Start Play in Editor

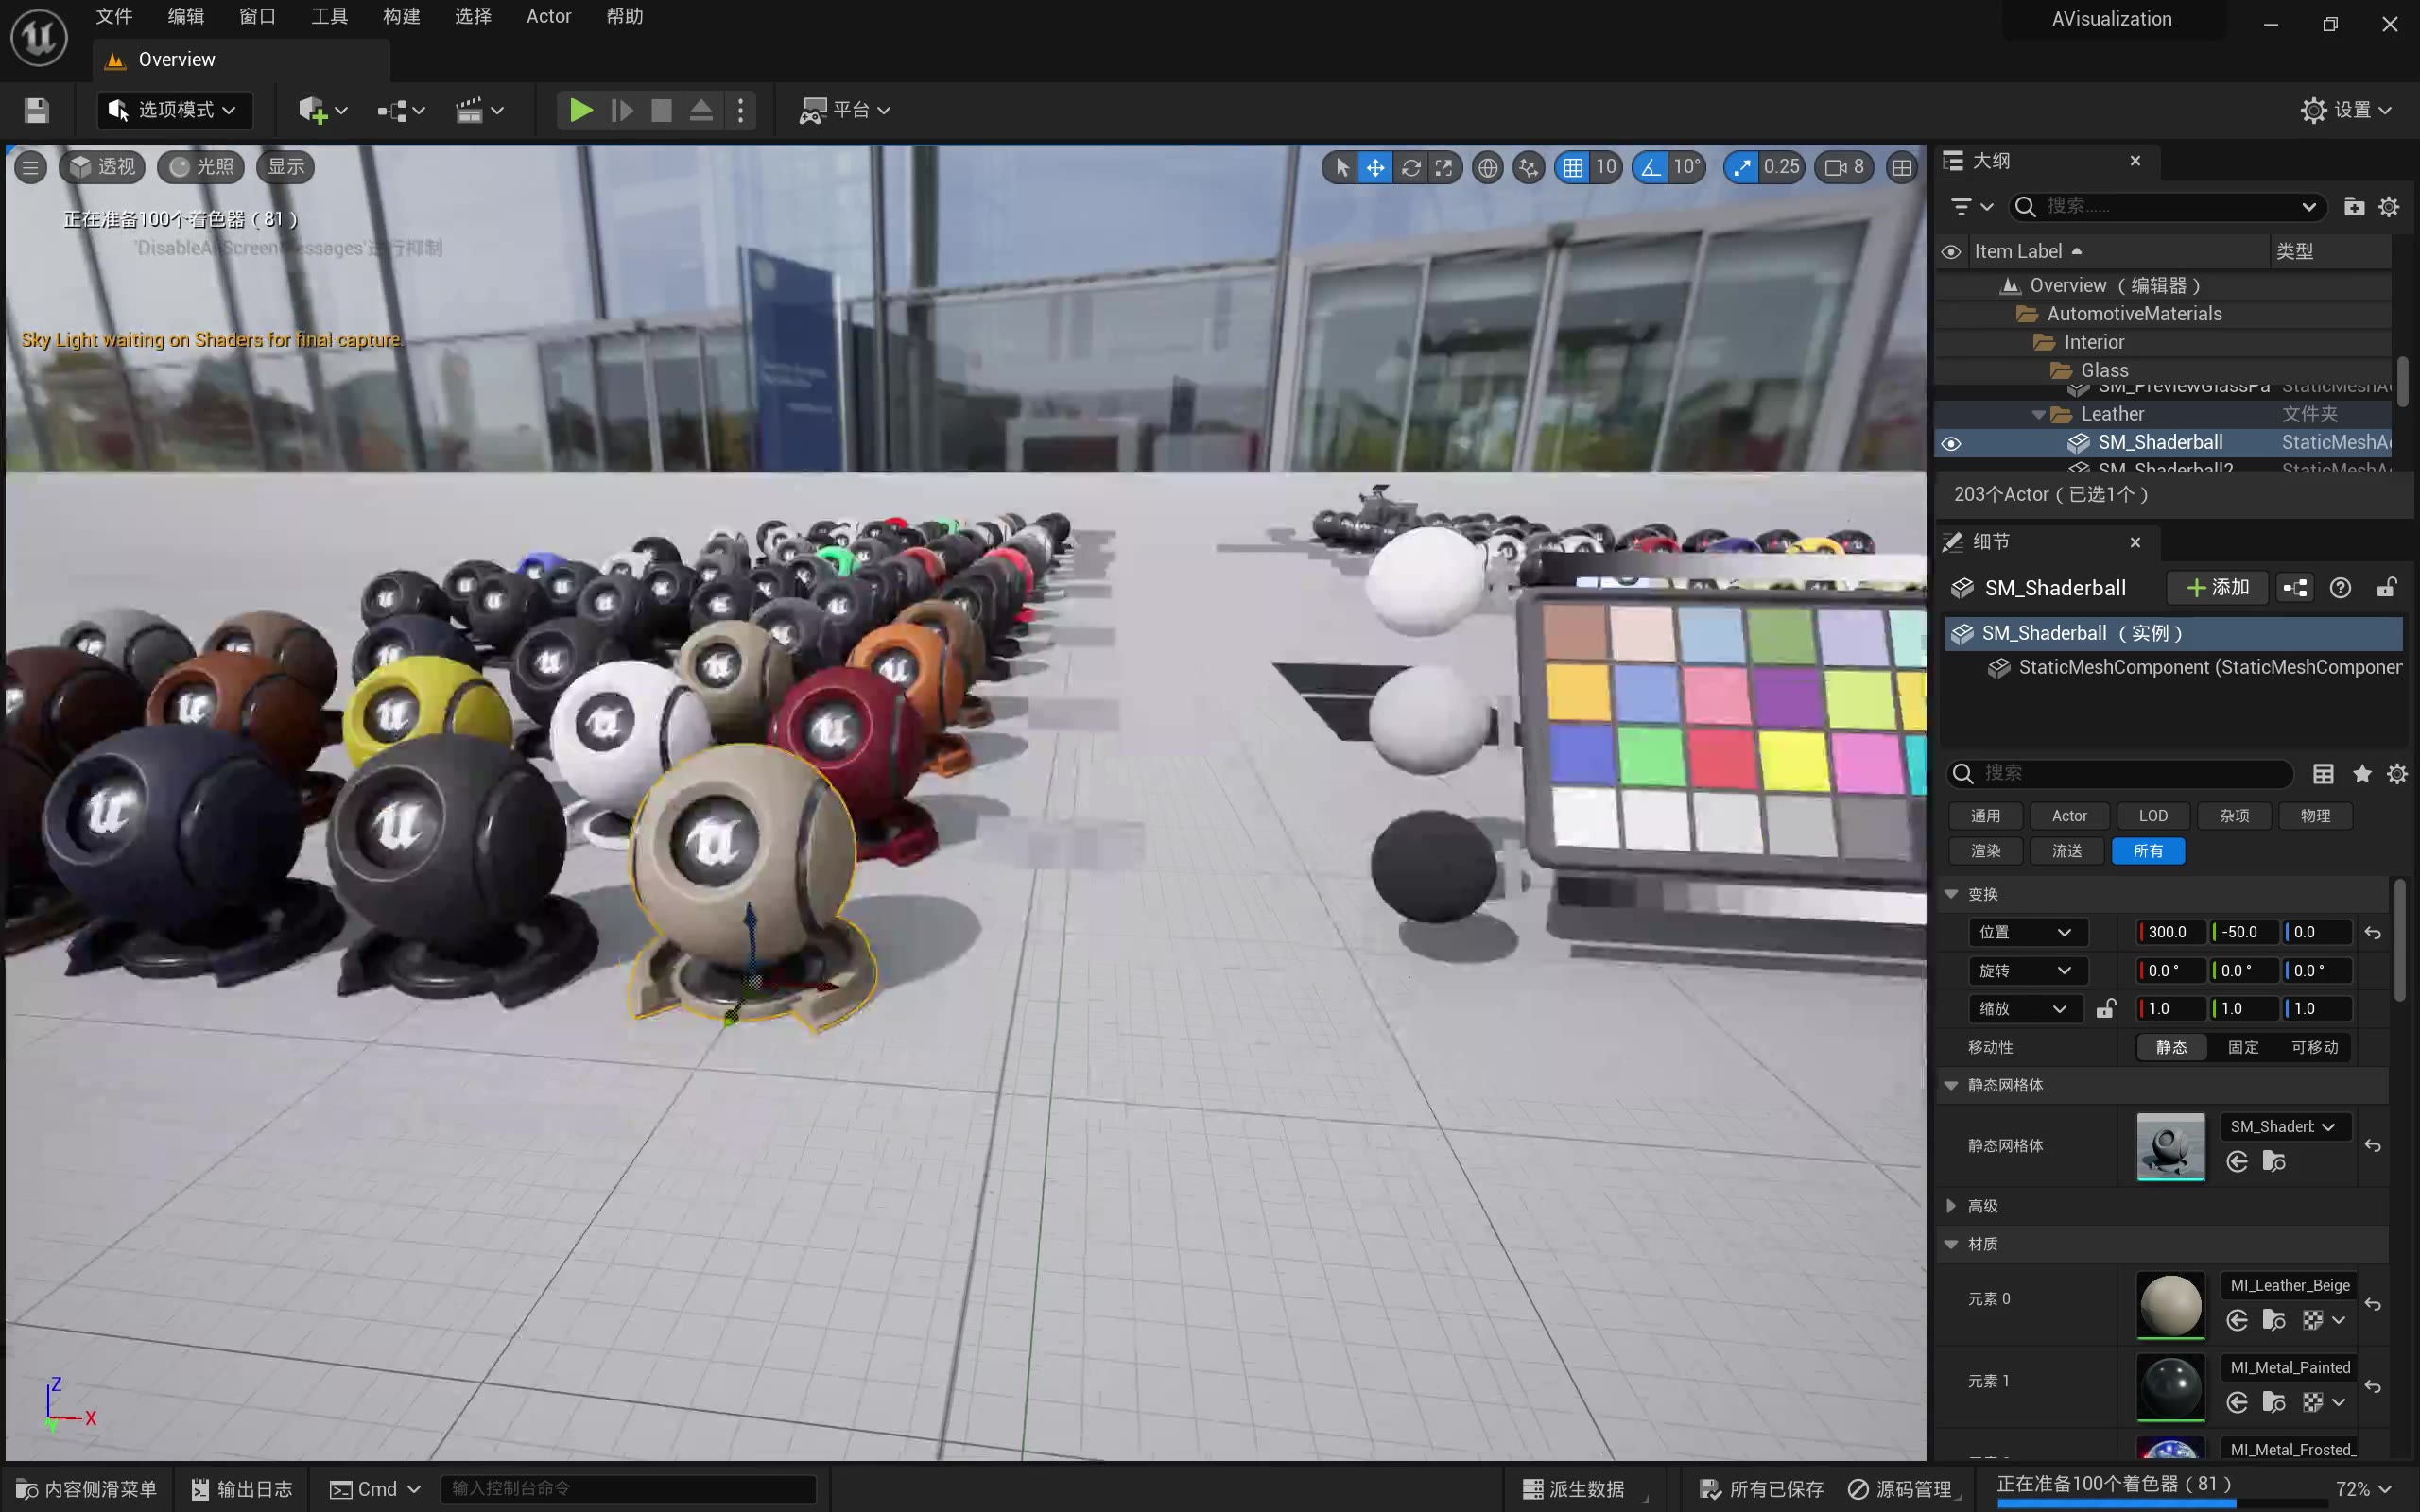click(580, 110)
